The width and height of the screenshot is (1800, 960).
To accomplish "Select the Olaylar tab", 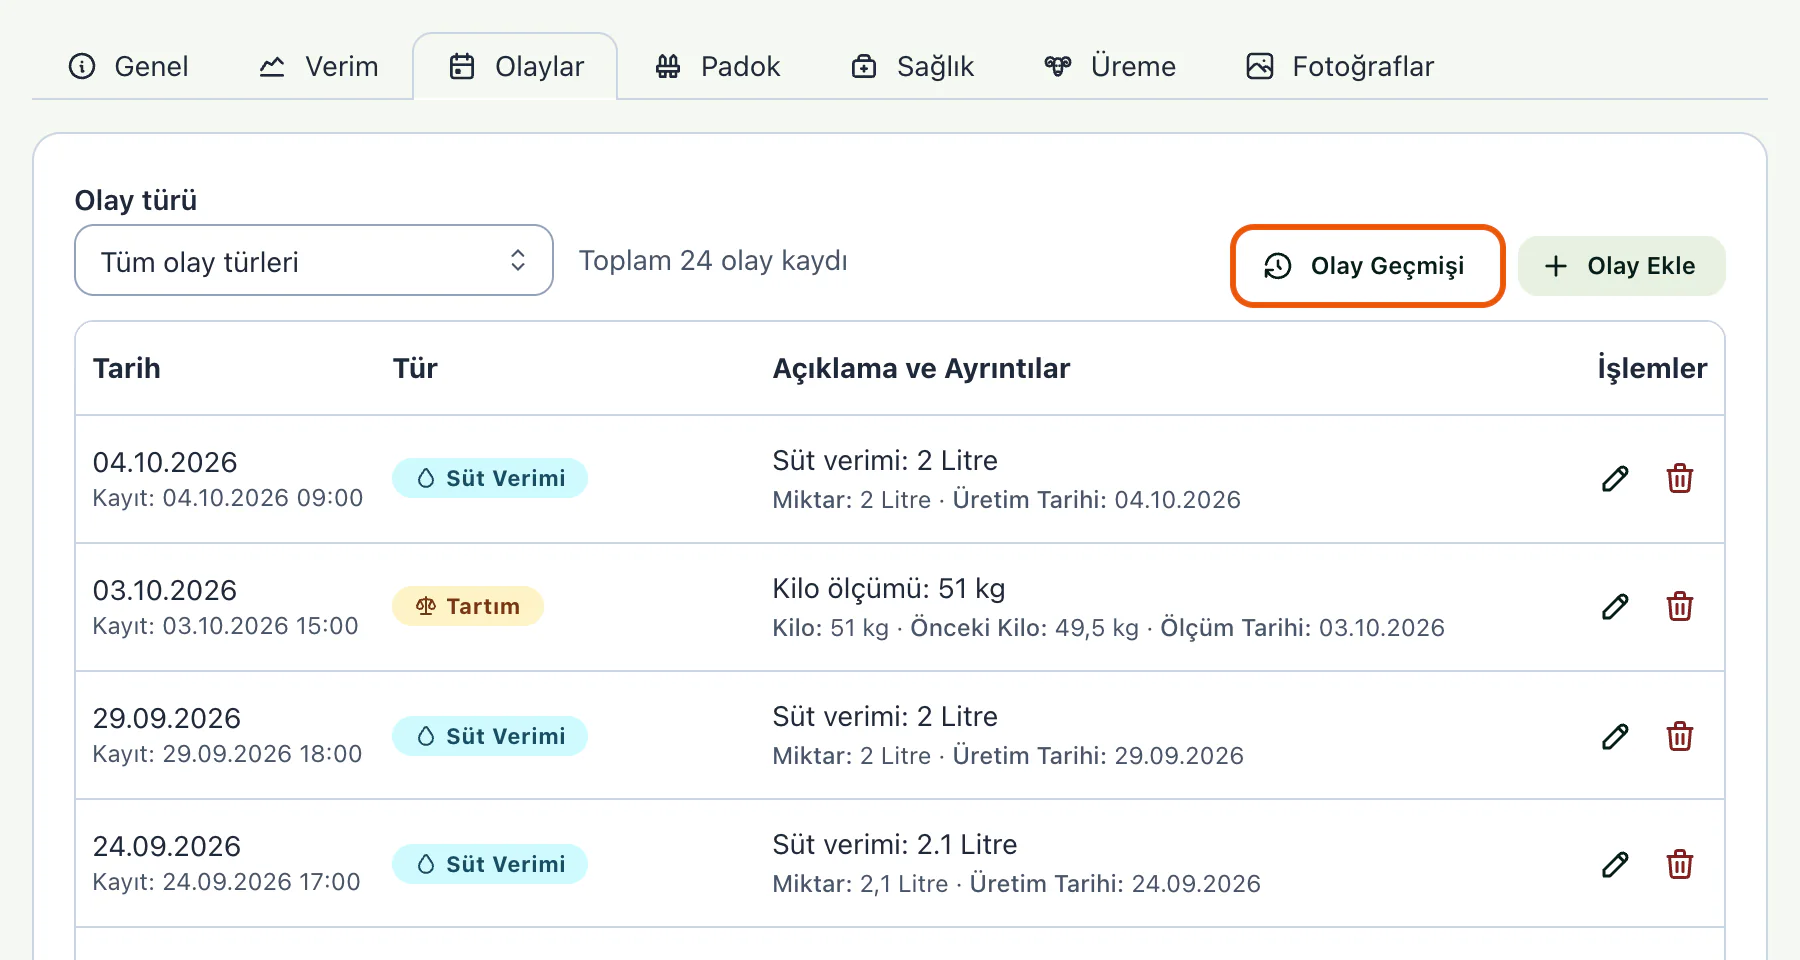I will 516,66.
